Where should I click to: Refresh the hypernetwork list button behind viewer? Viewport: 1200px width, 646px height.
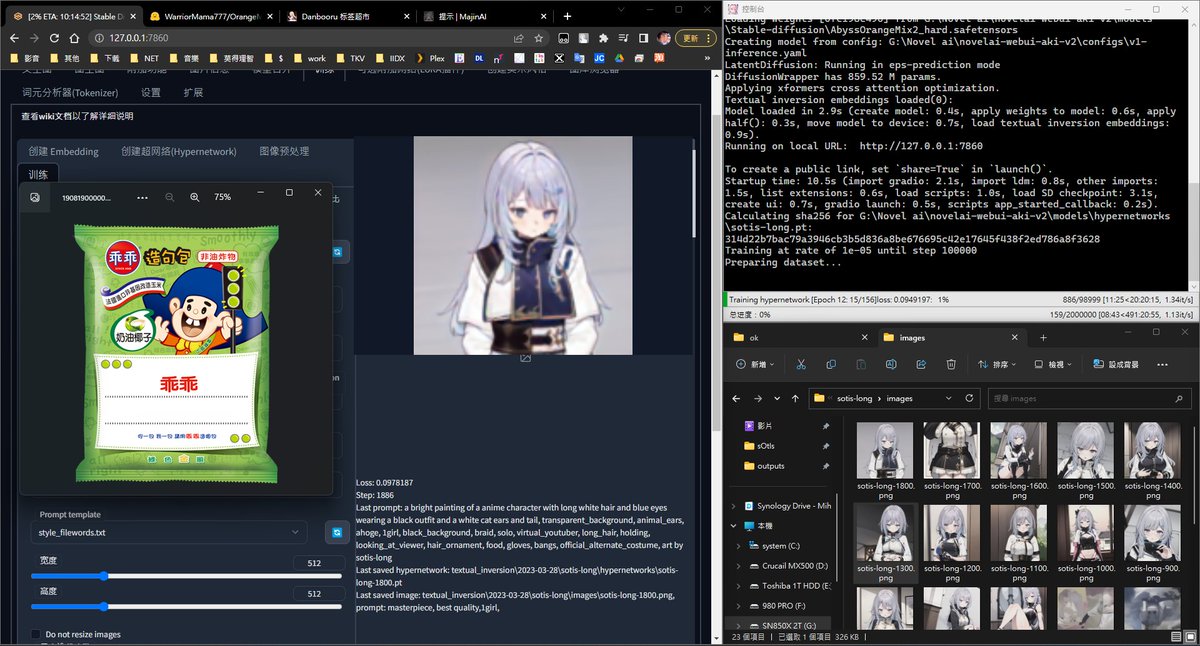(x=339, y=252)
